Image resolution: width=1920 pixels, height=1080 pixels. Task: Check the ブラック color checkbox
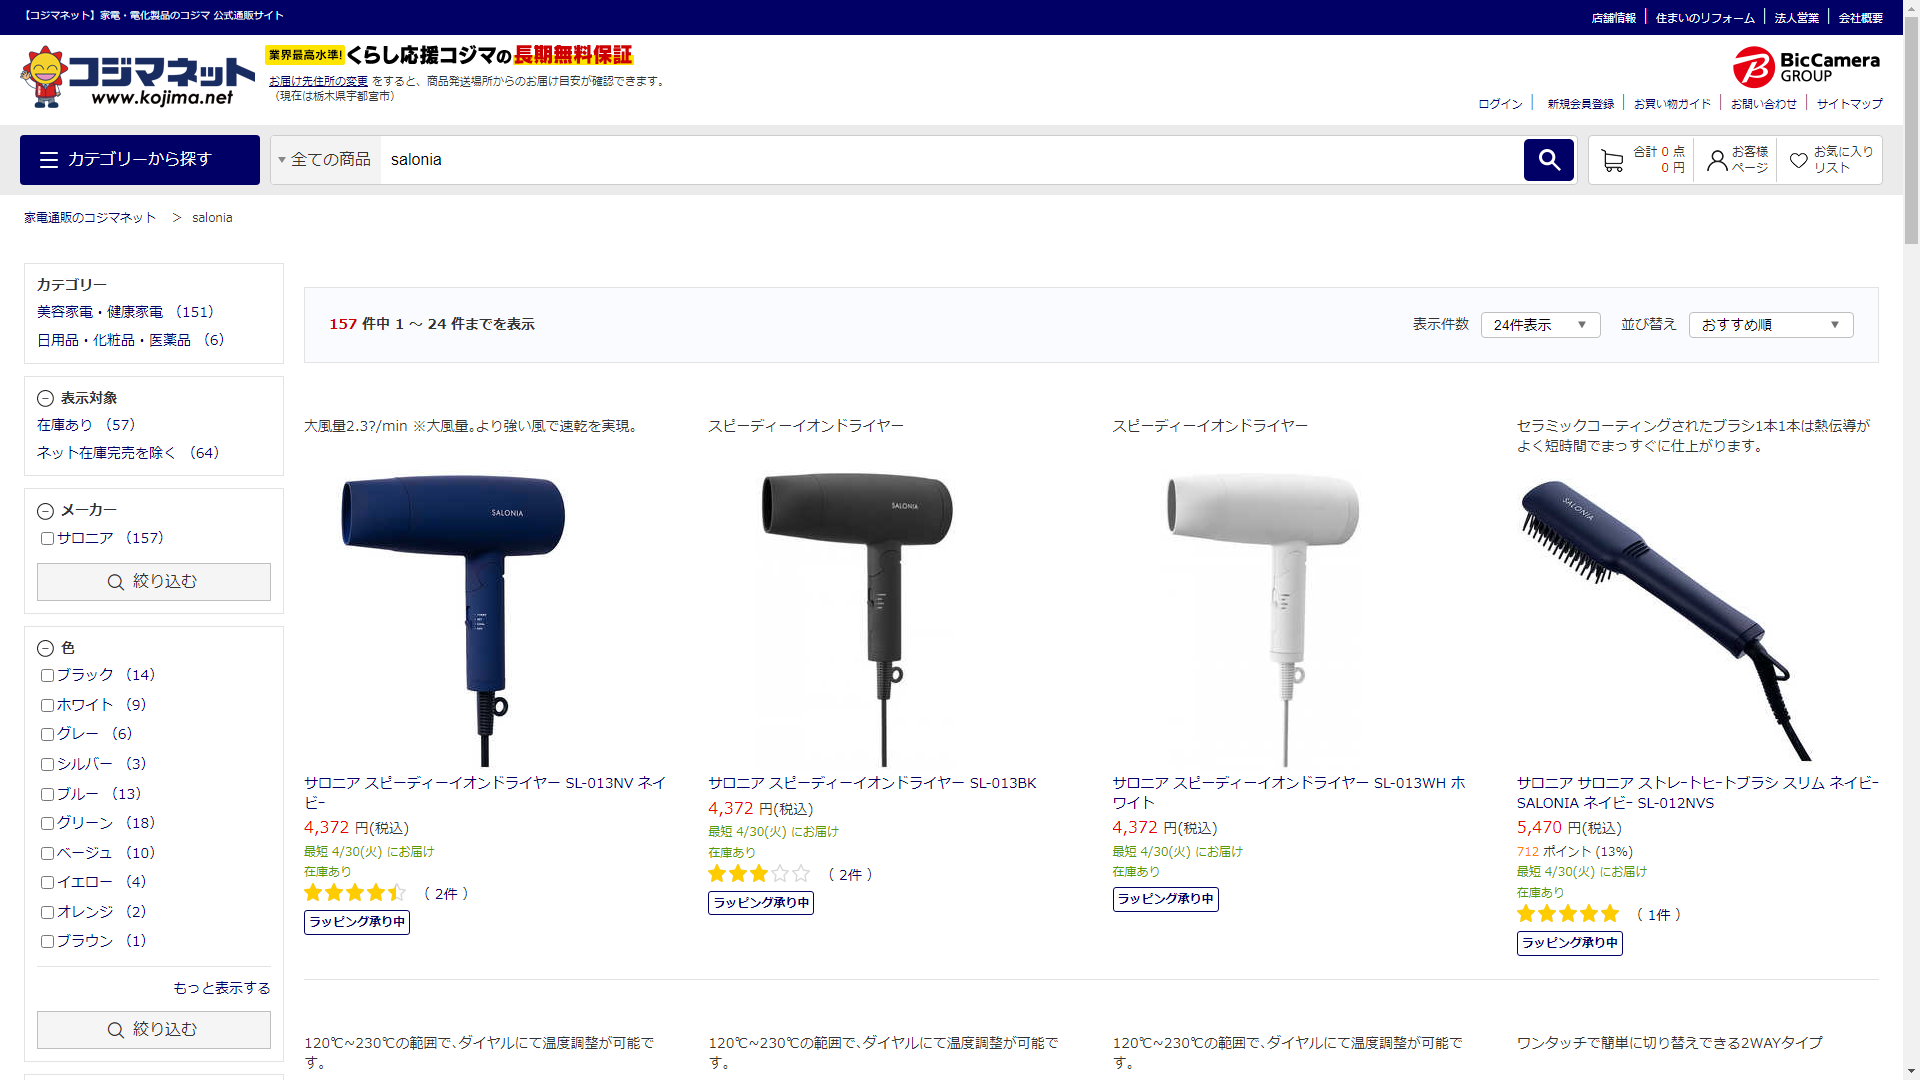[47, 676]
